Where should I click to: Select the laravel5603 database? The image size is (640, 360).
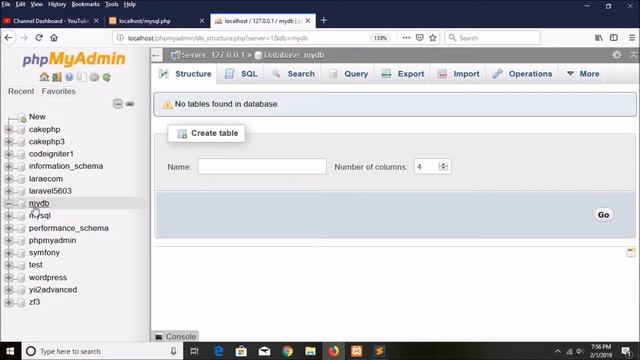point(50,191)
